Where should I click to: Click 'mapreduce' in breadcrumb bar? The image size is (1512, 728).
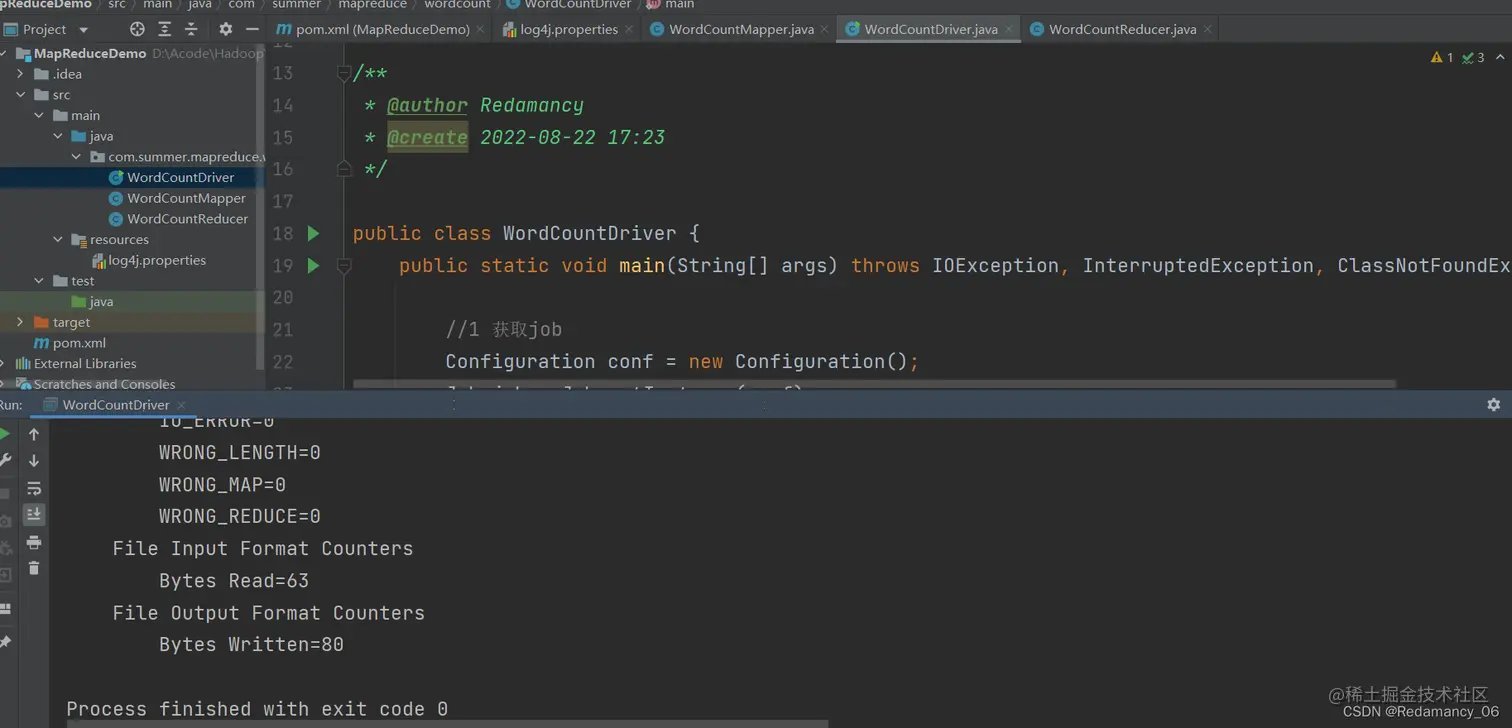(x=372, y=5)
